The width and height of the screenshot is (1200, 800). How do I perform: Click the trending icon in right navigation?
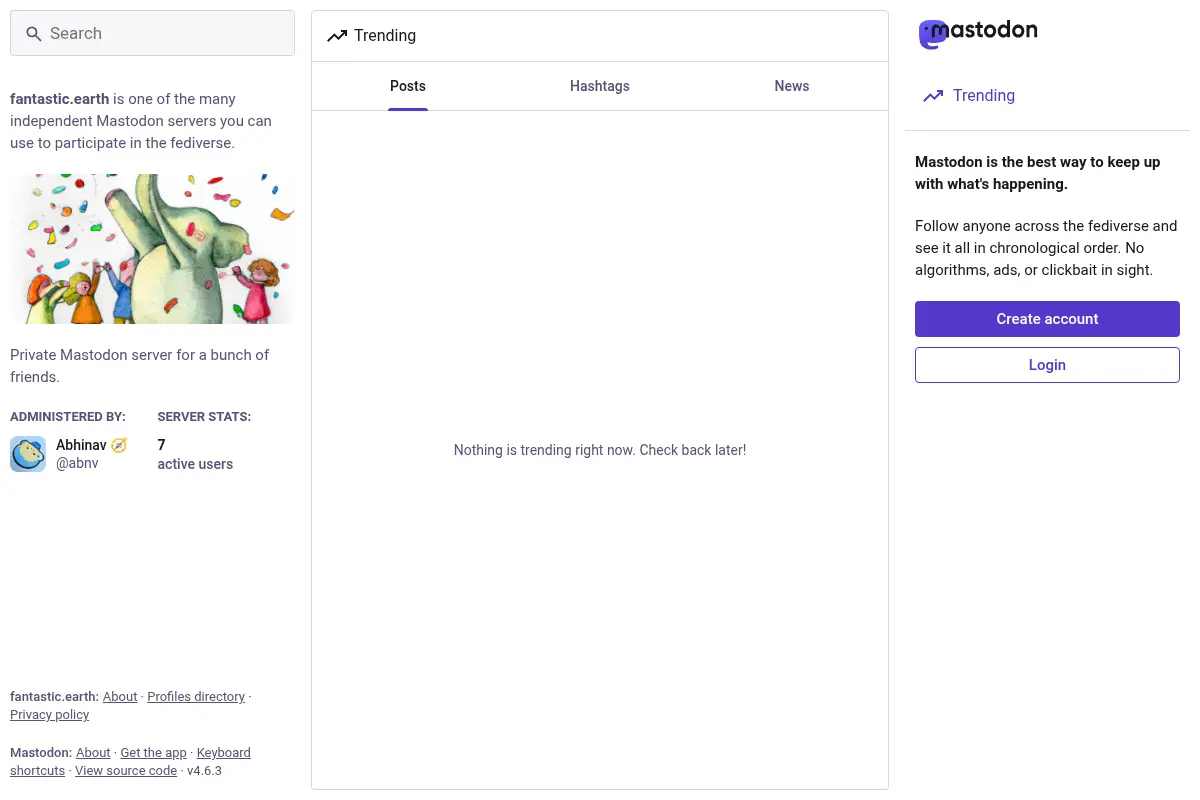point(933,96)
